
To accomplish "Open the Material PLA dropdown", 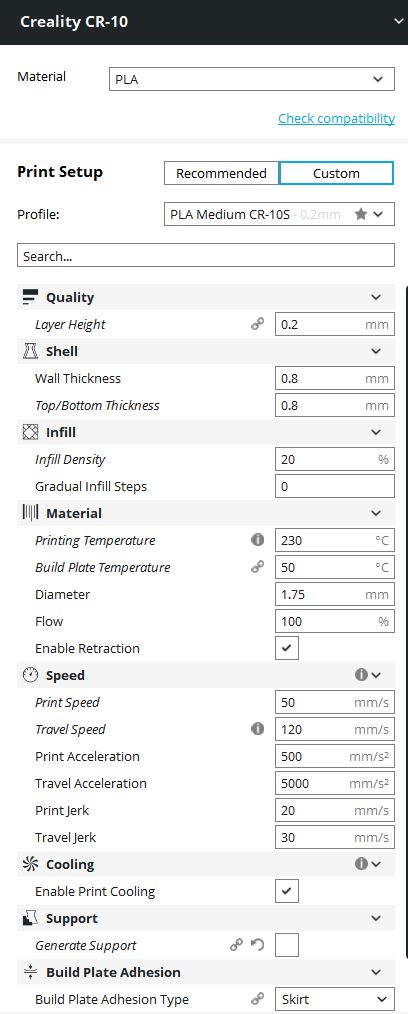I will 252,80.
